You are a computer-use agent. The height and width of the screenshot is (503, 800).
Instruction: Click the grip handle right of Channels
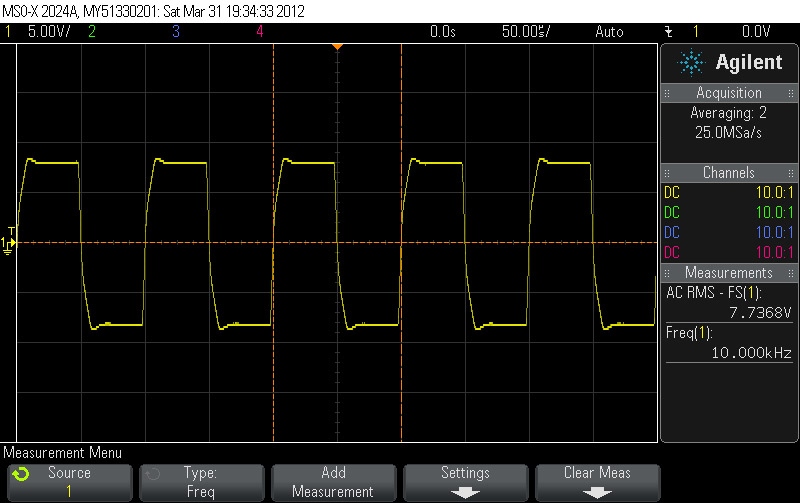pyautogui.click(x=791, y=173)
